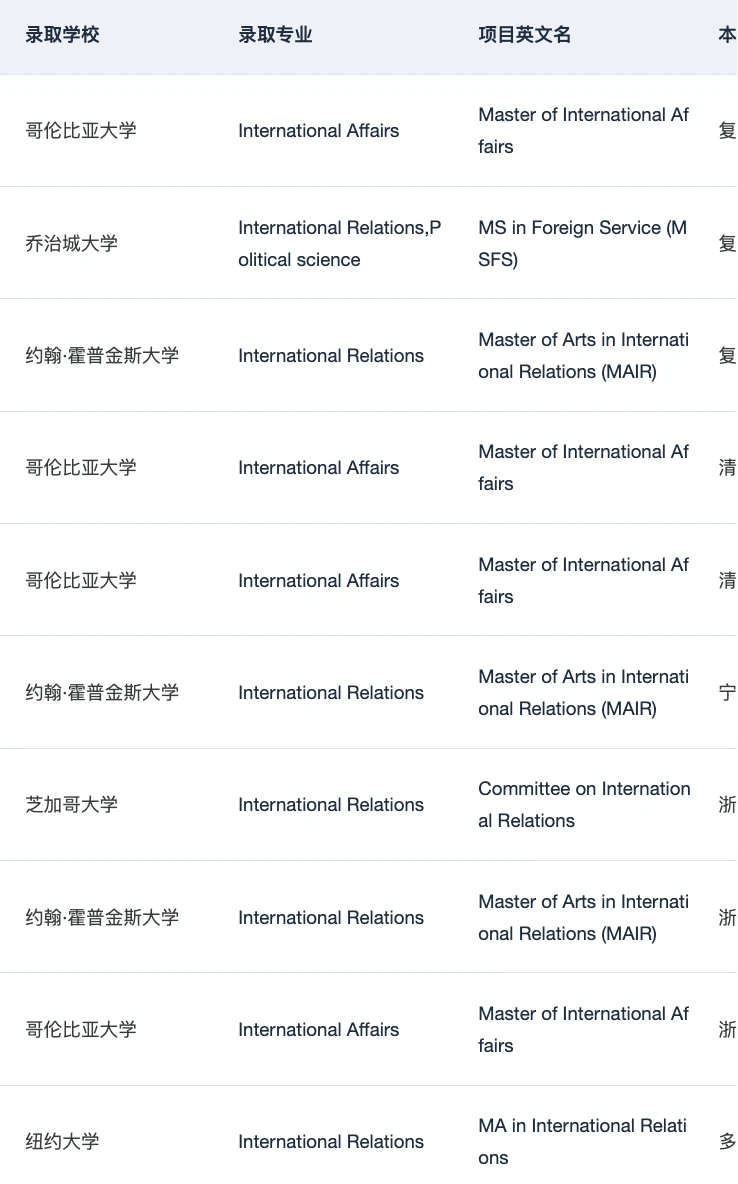Click 哥伦比亚大学 in the row ending with 浙
The width and height of the screenshot is (738, 1184).
coord(81,1029)
